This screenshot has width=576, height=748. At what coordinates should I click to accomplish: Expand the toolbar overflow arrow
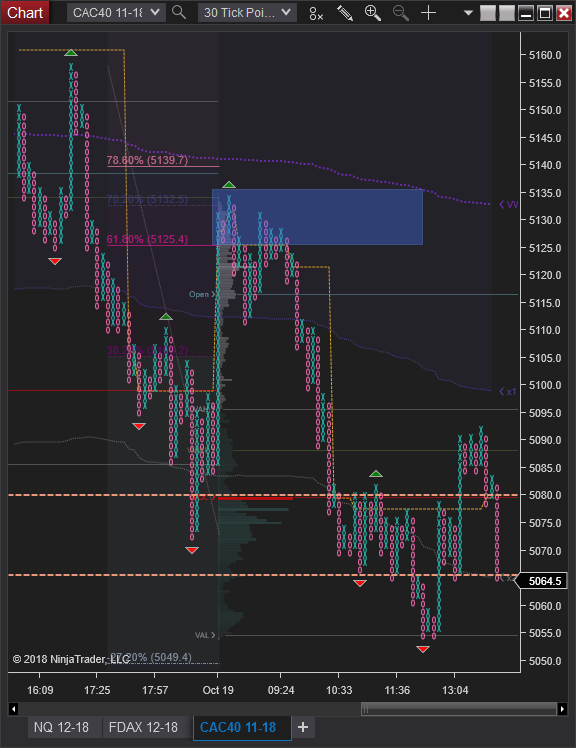469,13
